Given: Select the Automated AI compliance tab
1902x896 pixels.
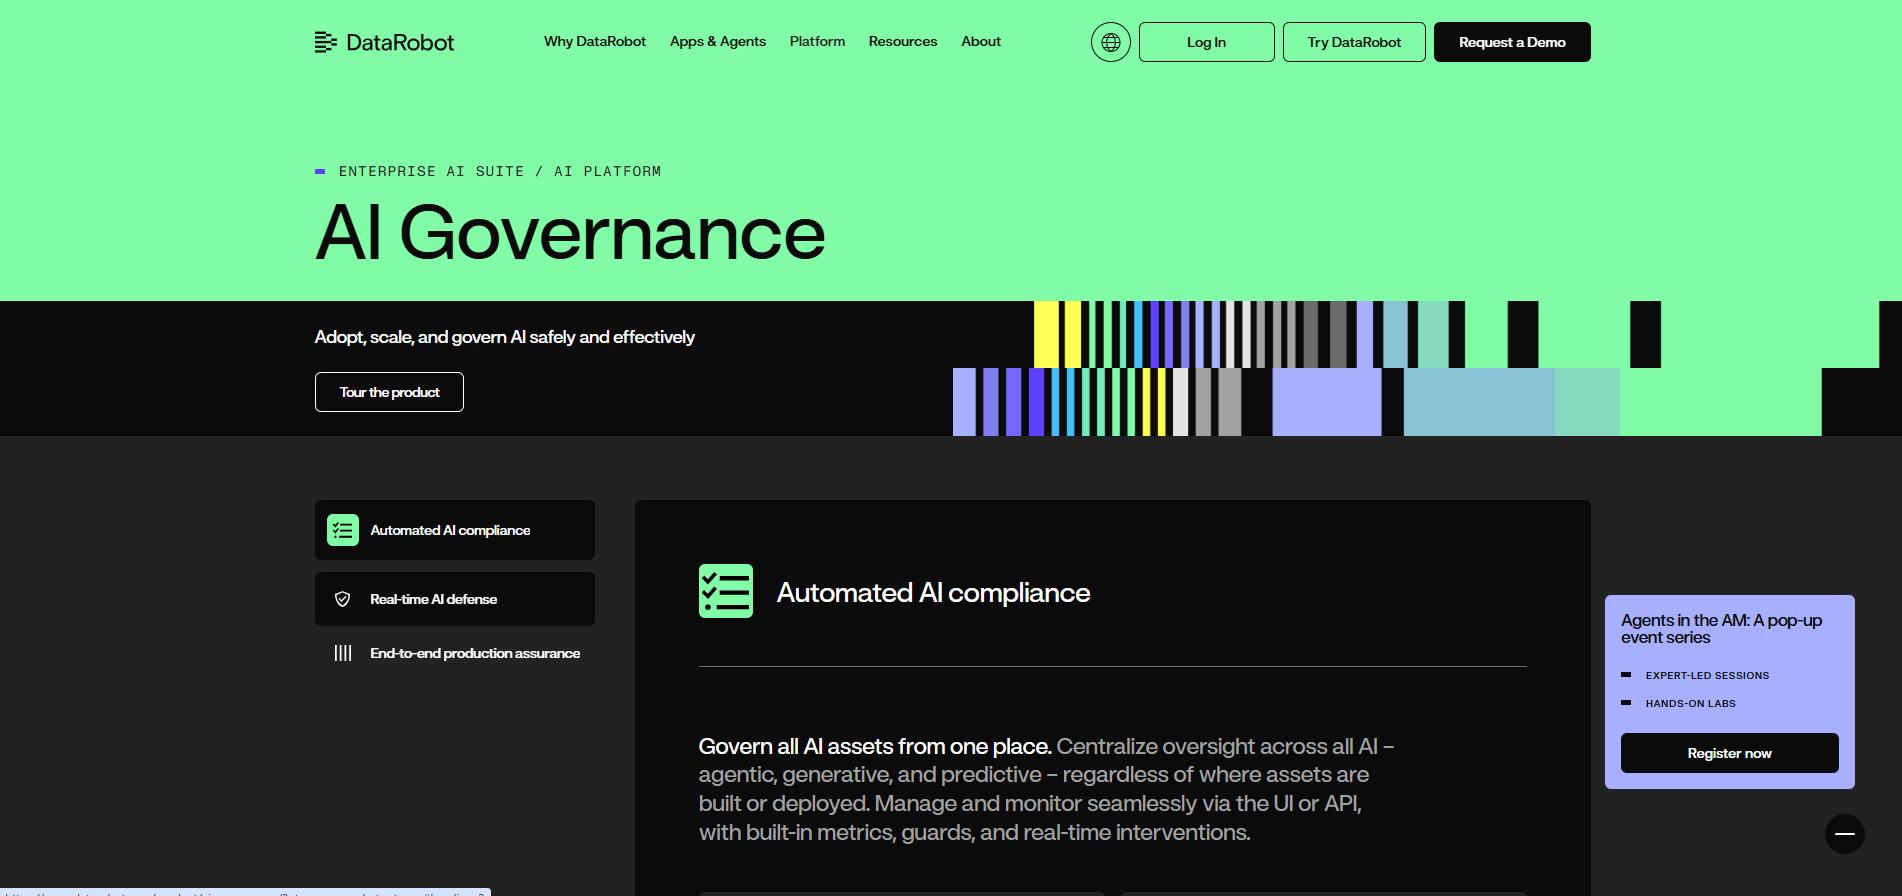Looking at the screenshot, I should (x=455, y=530).
